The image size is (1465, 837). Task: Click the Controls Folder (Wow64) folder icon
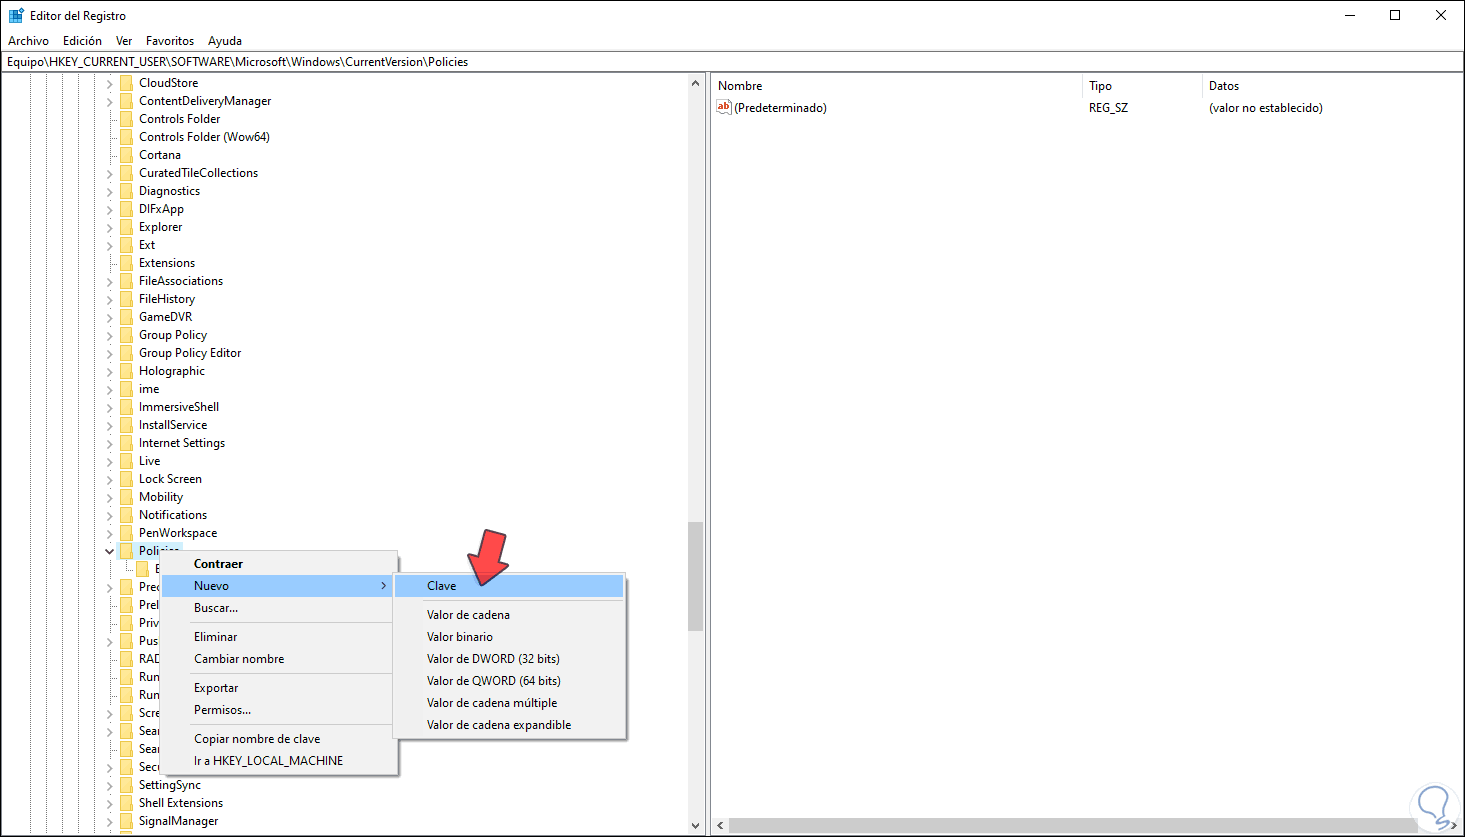point(126,137)
